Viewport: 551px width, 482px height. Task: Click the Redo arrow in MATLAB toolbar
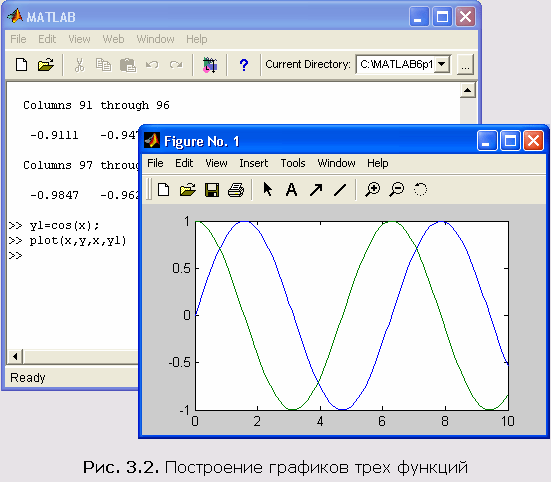click(176, 65)
